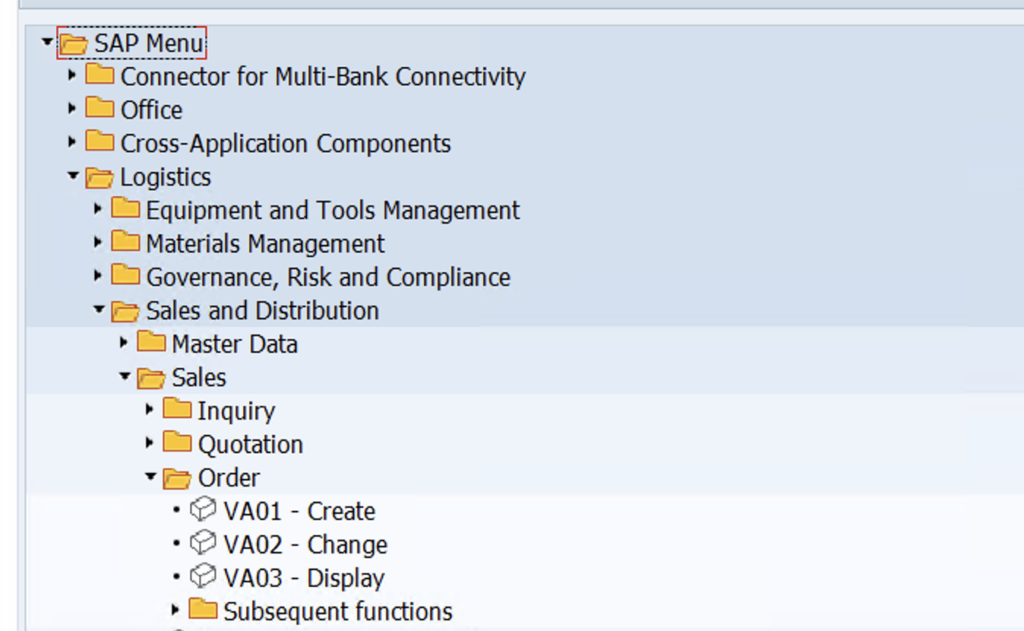Select the SAP Menu label
The image size is (1024, 631).
point(149,43)
